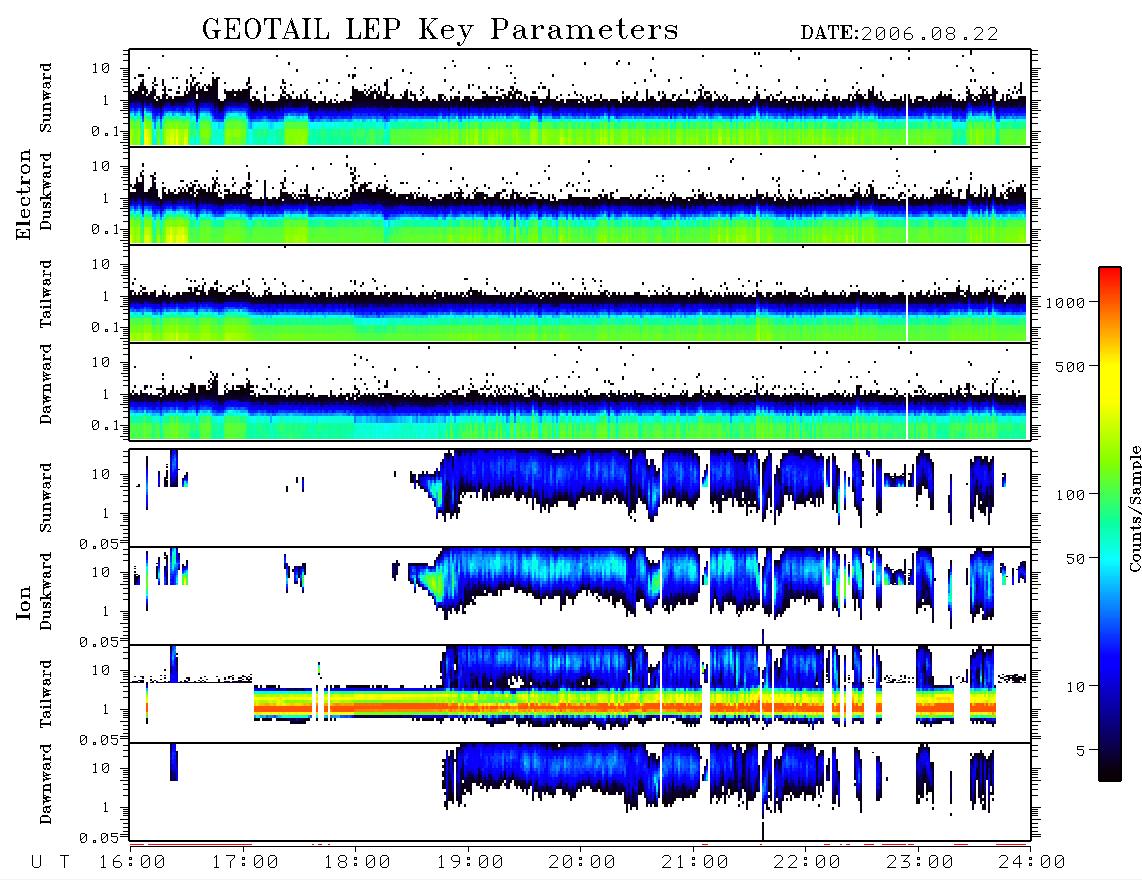This screenshot has width=1142, height=880.
Task: Click the 'Counts/Sample' colorbar label
Action: (1134, 508)
